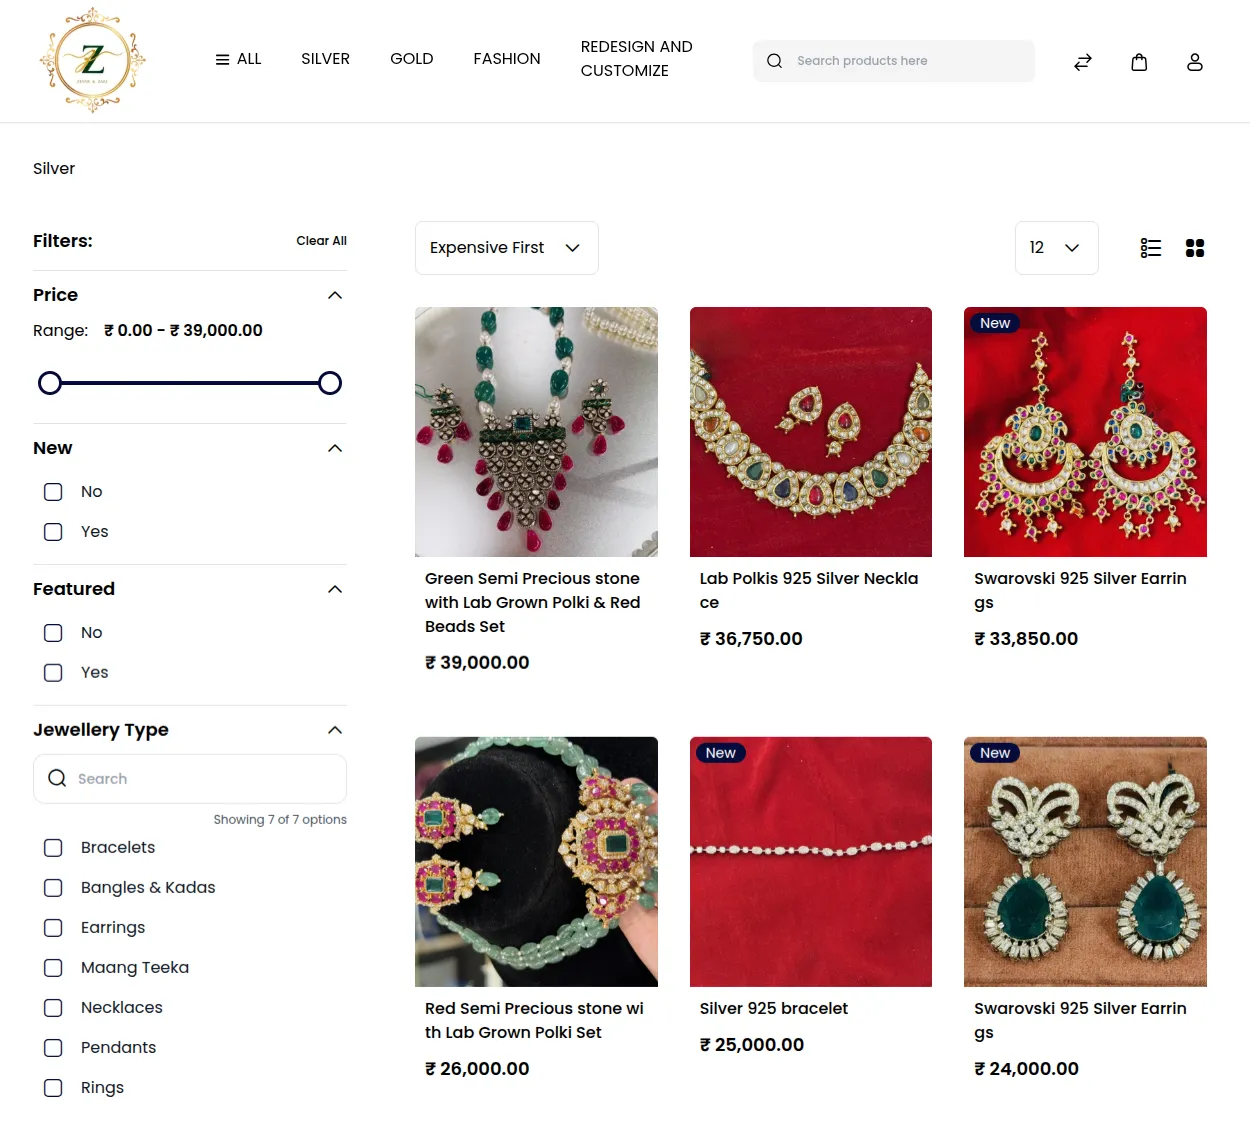Screen dimensions: 1250x1126
Task: Click the search magnifier in the header search bar
Action: (774, 60)
